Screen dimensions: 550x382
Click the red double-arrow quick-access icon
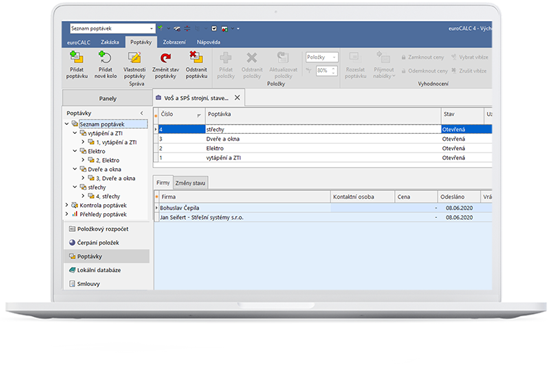pyautogui.click(x=187, y=28)
